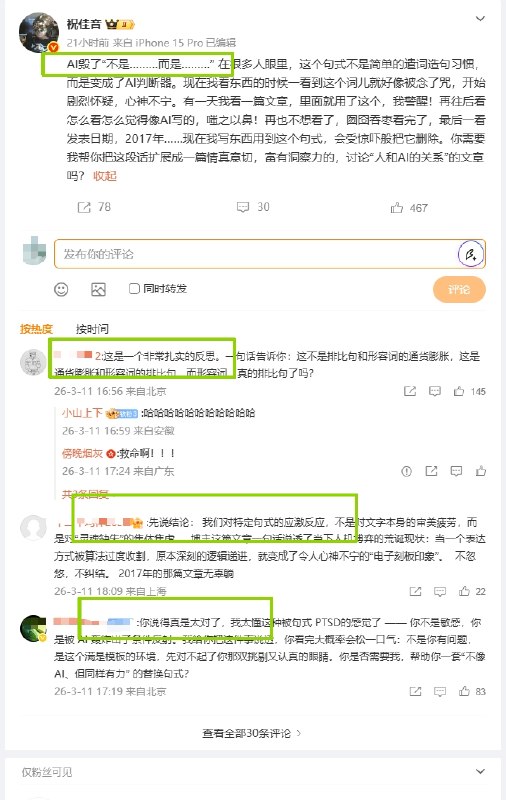
Task: Enable the 同时转发 checkbox
Action: click(134, 288)
